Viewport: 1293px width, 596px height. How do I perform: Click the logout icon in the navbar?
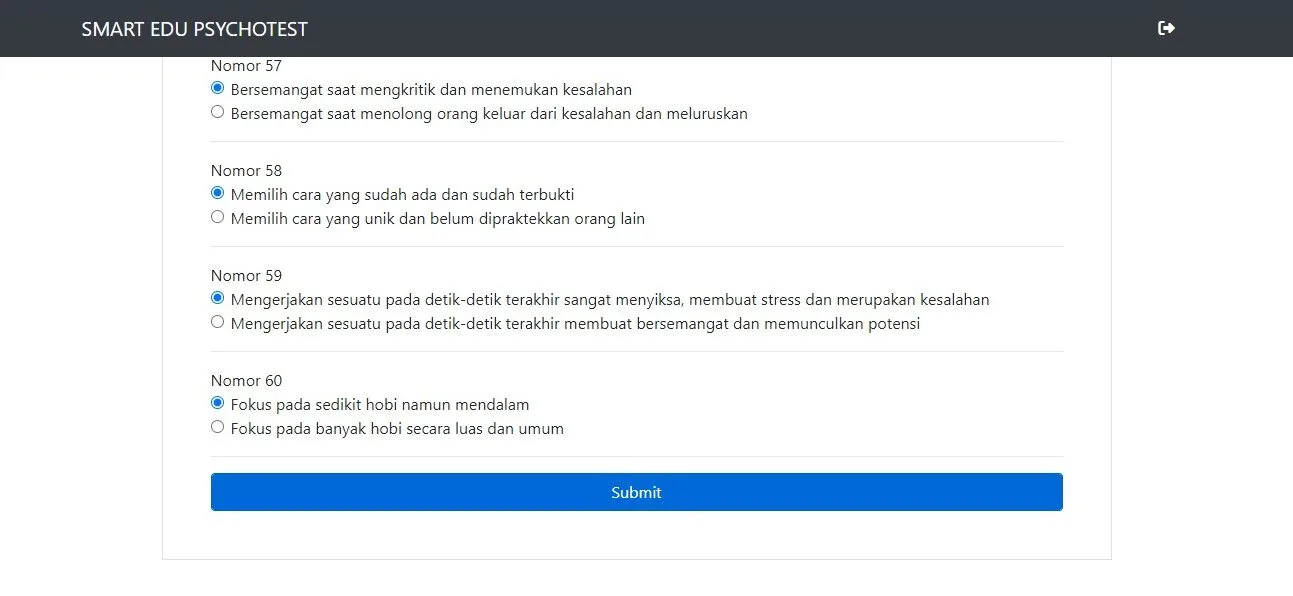click(x=1166, y=28)
